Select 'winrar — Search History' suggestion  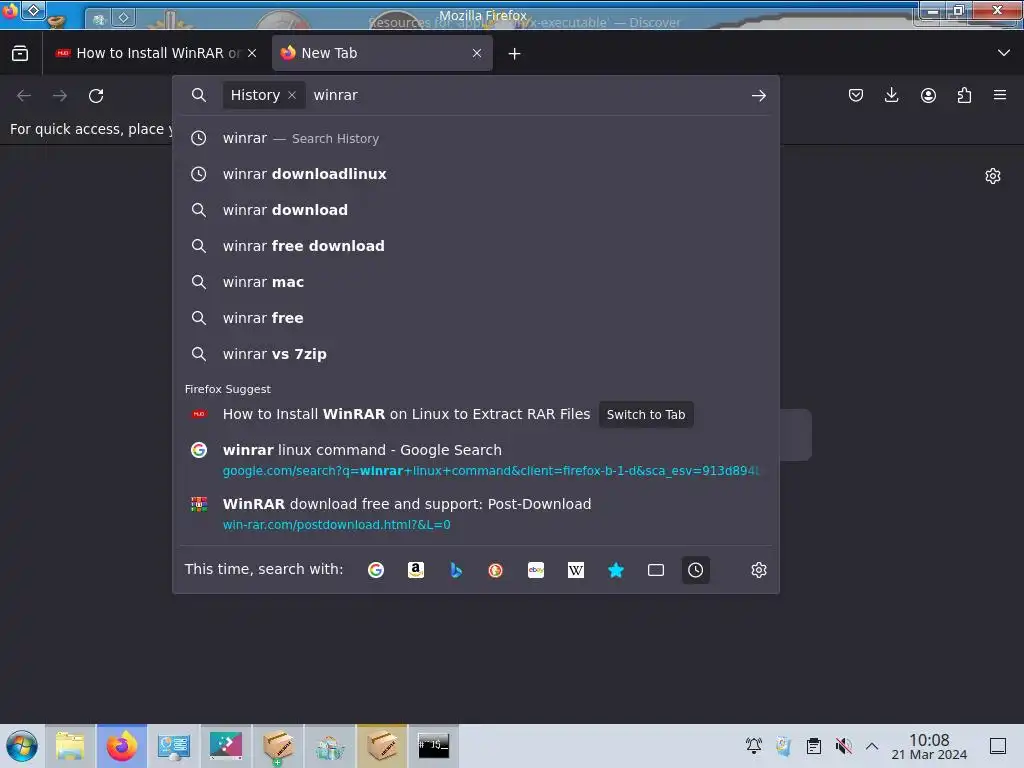(475, 138)
